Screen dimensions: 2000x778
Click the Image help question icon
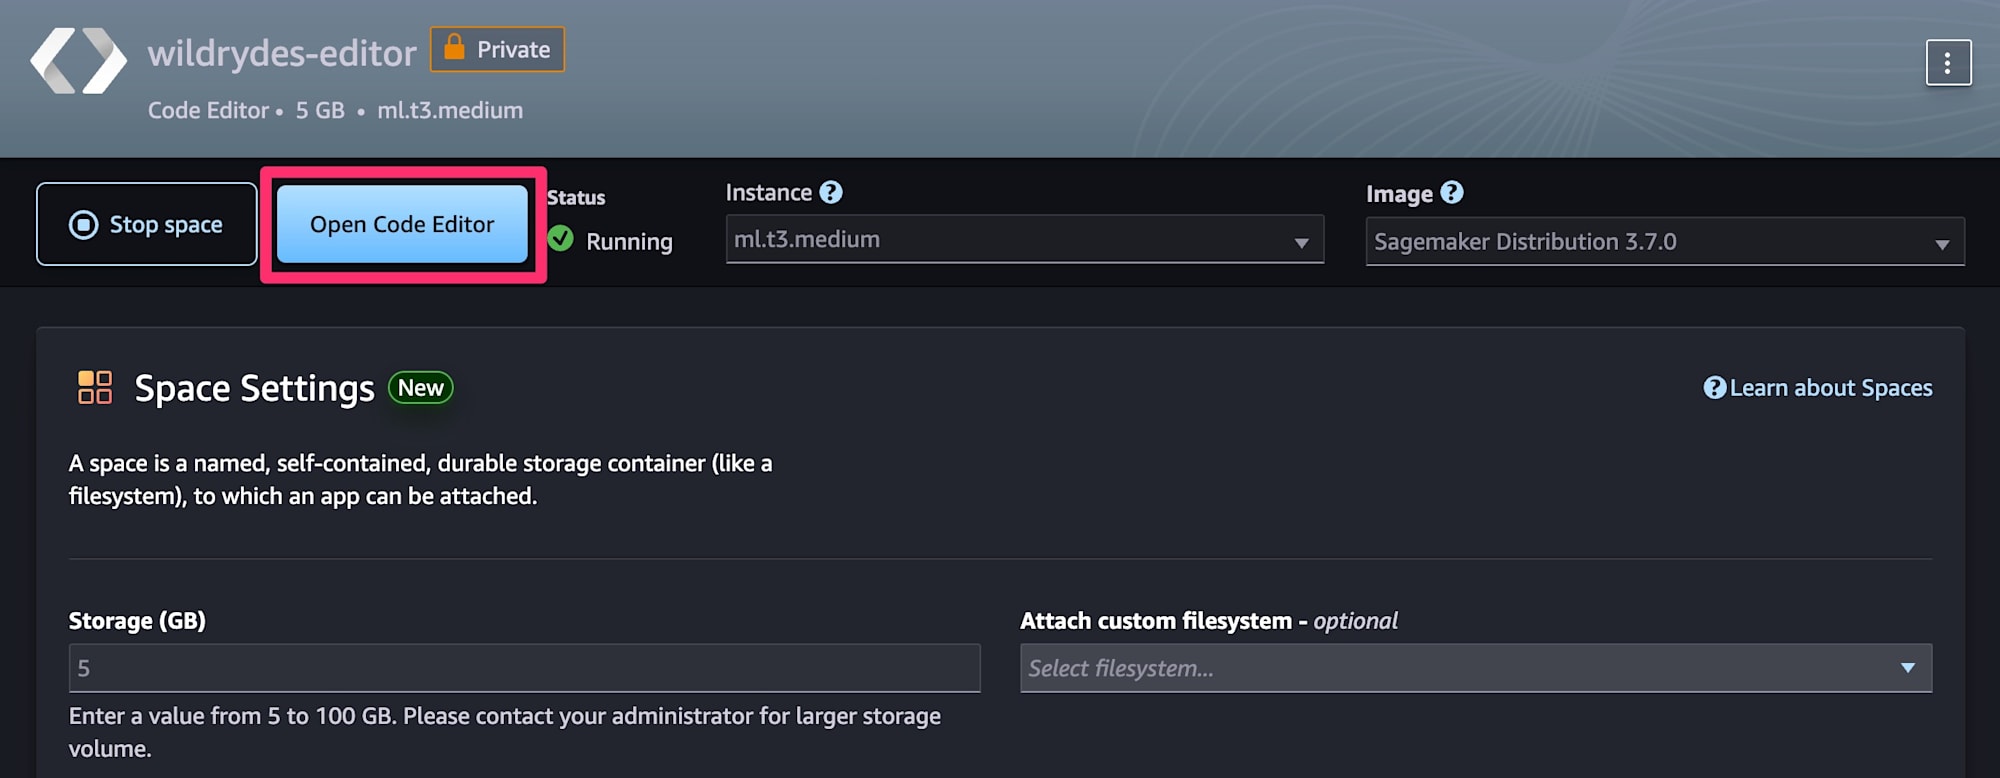click(x=1452, y=193)
